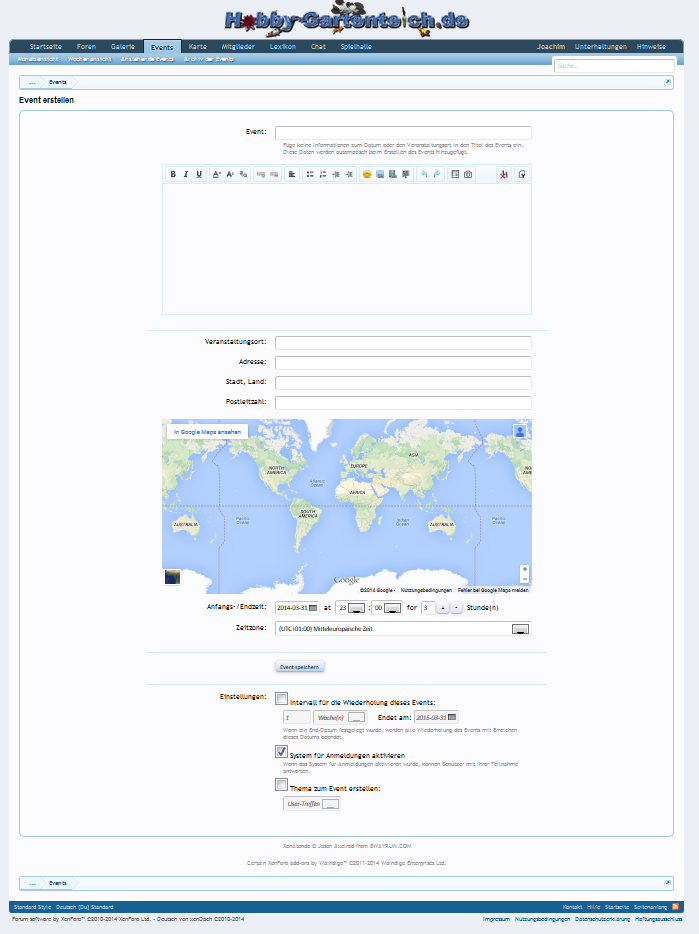Viewport: 699px width, 934px height.
Task: Open the end date calendar icon
Action: [452, 717]
